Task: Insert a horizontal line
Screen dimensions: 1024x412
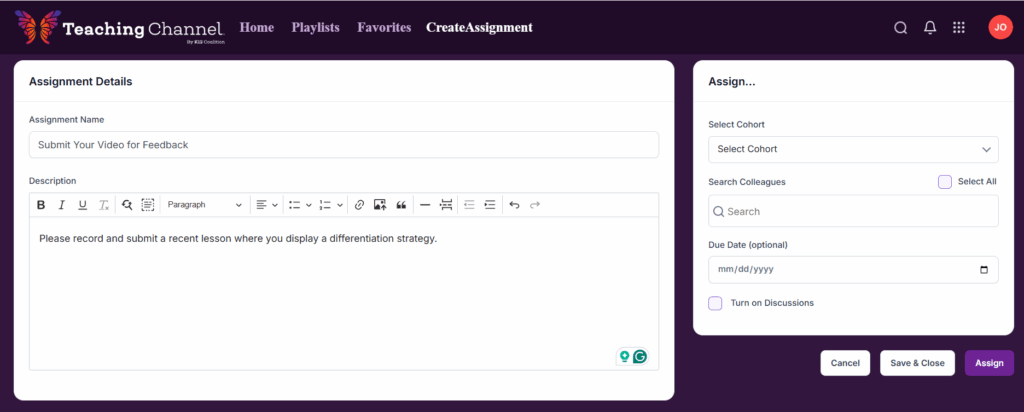Action: (425, 205)
